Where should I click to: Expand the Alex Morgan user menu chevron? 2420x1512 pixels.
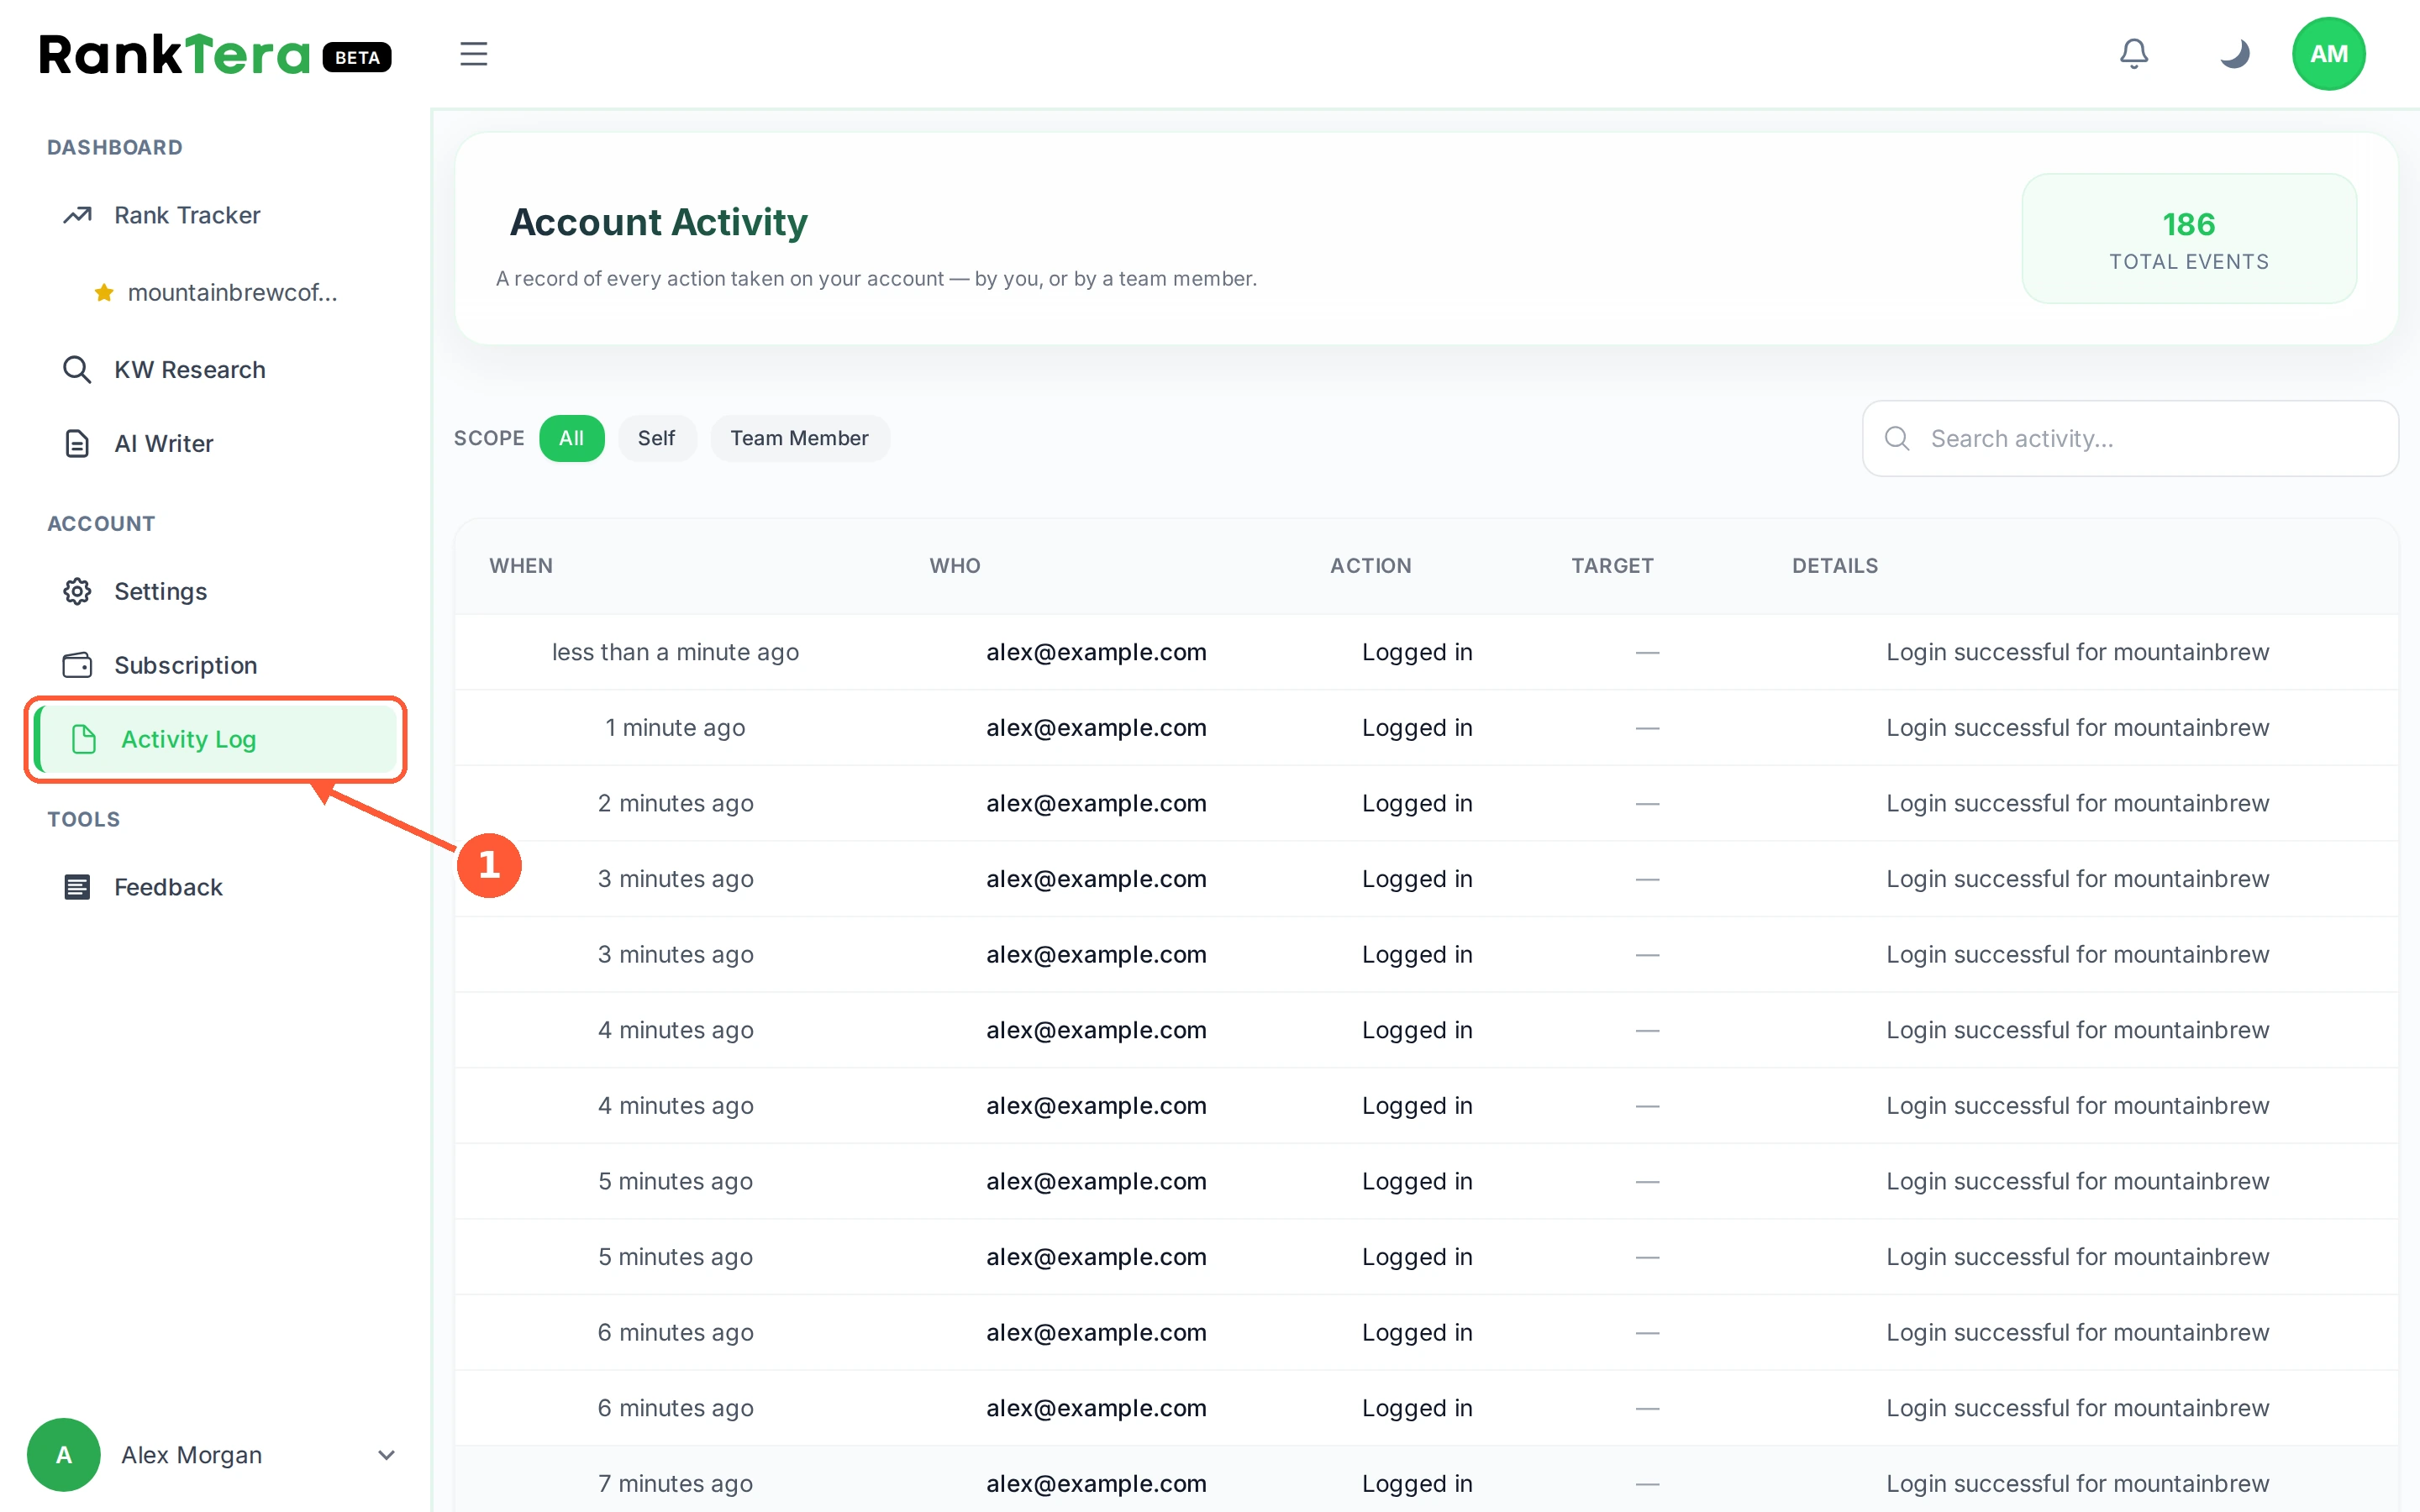pyautogui.click(x=386, y=1455)
